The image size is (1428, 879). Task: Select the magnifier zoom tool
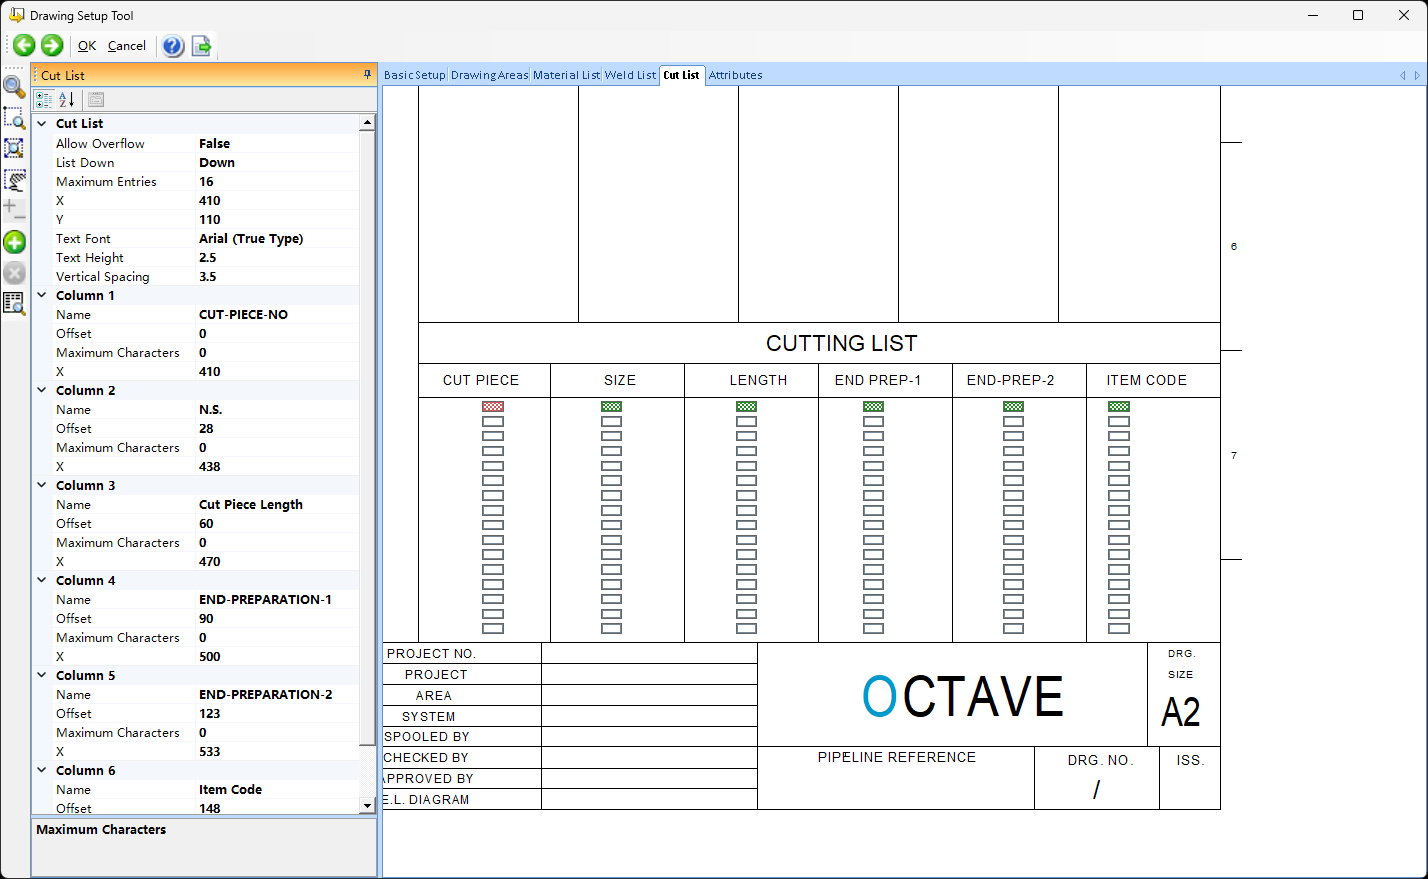(14, 87)
